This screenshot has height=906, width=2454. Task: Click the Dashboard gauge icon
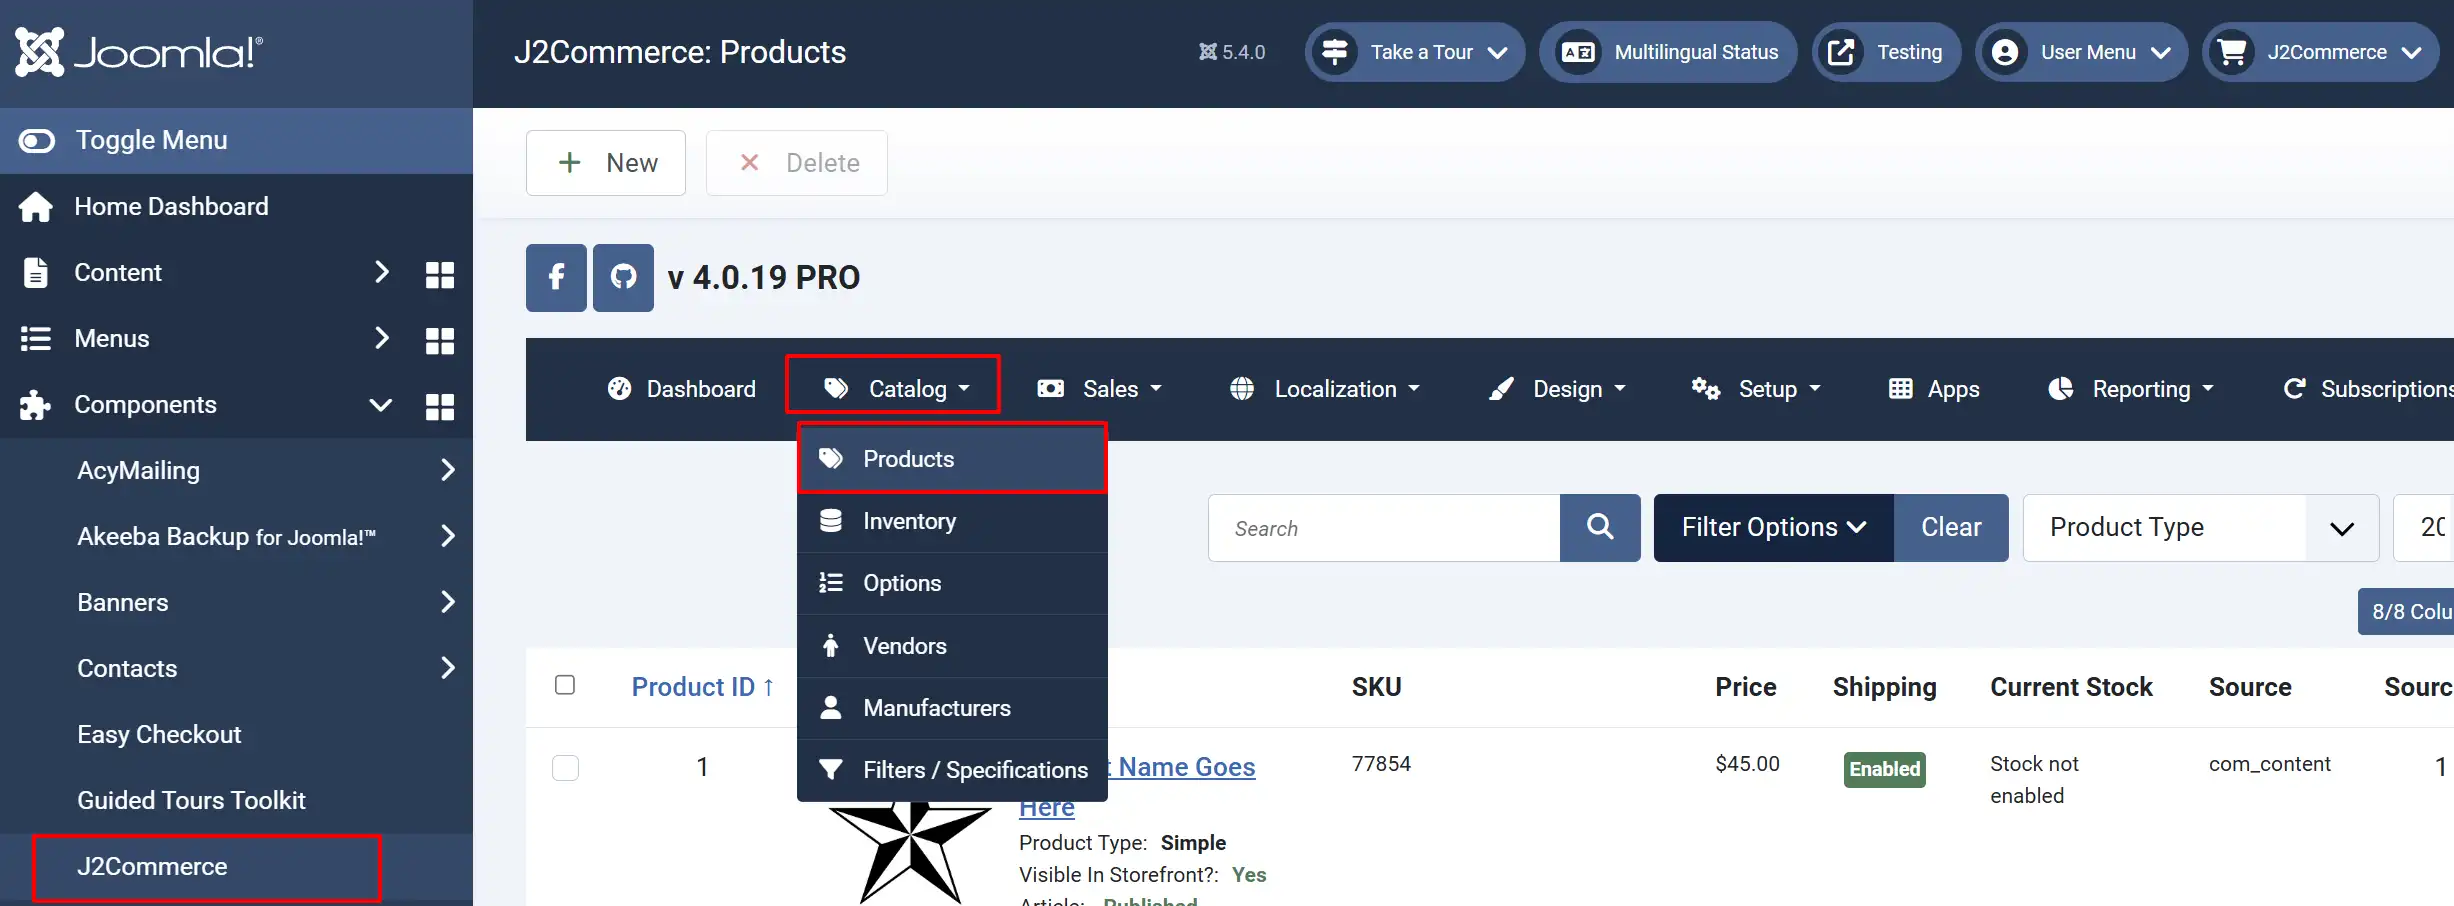point(620,389)
